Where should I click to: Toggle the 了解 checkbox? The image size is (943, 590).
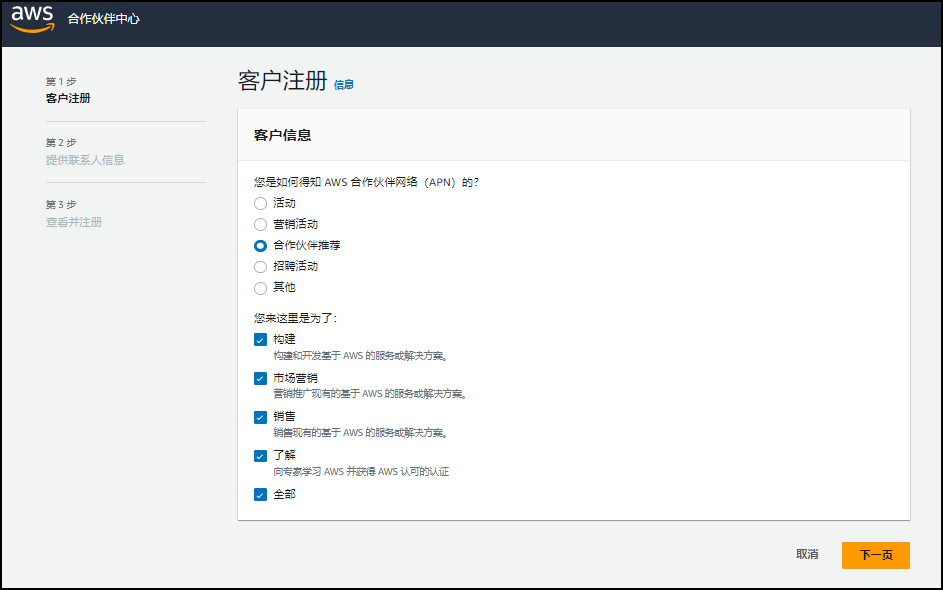pyautogui.click(x=260, y=456)
